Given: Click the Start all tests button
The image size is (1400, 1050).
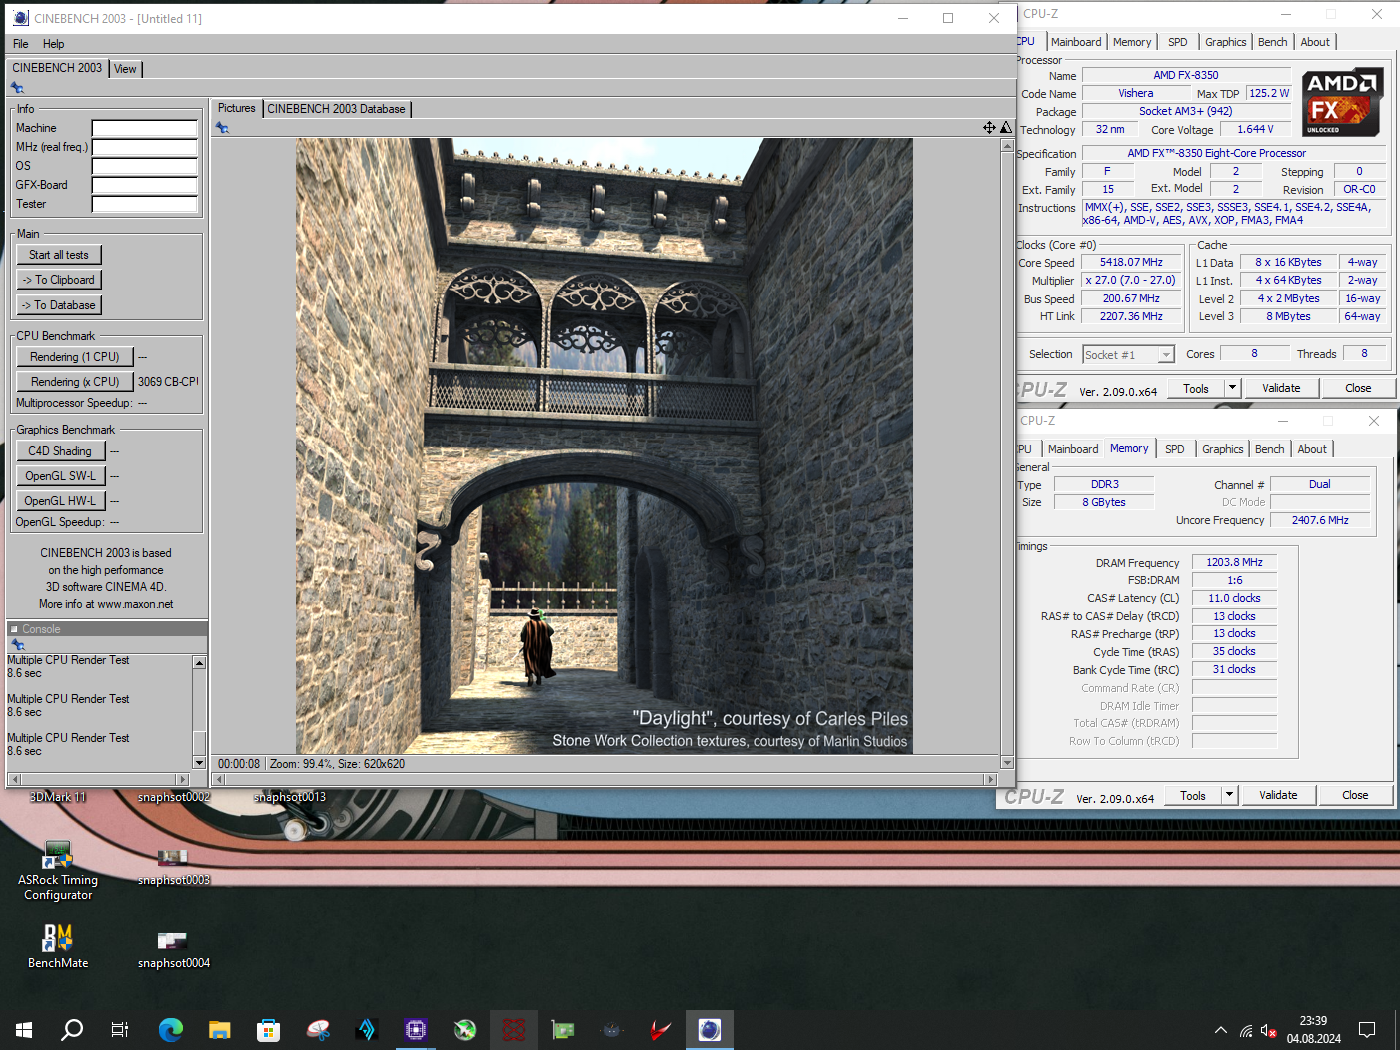Looking at the screenshot, I should [59, 255].
